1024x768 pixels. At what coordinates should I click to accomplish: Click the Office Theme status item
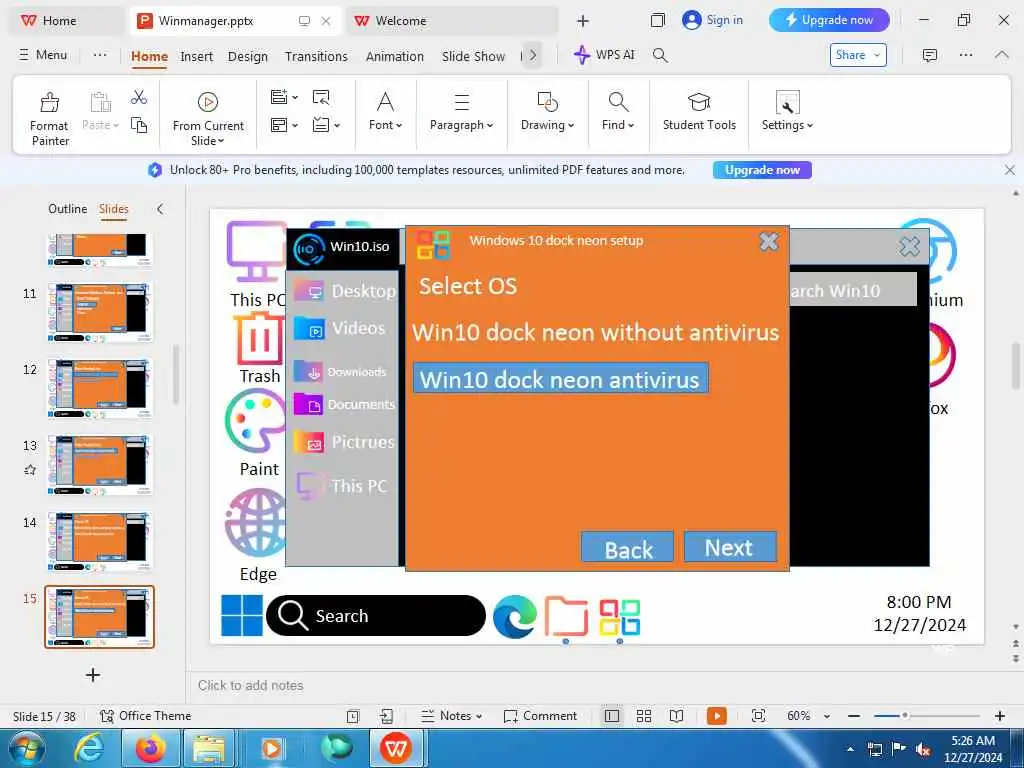point(146,716)
